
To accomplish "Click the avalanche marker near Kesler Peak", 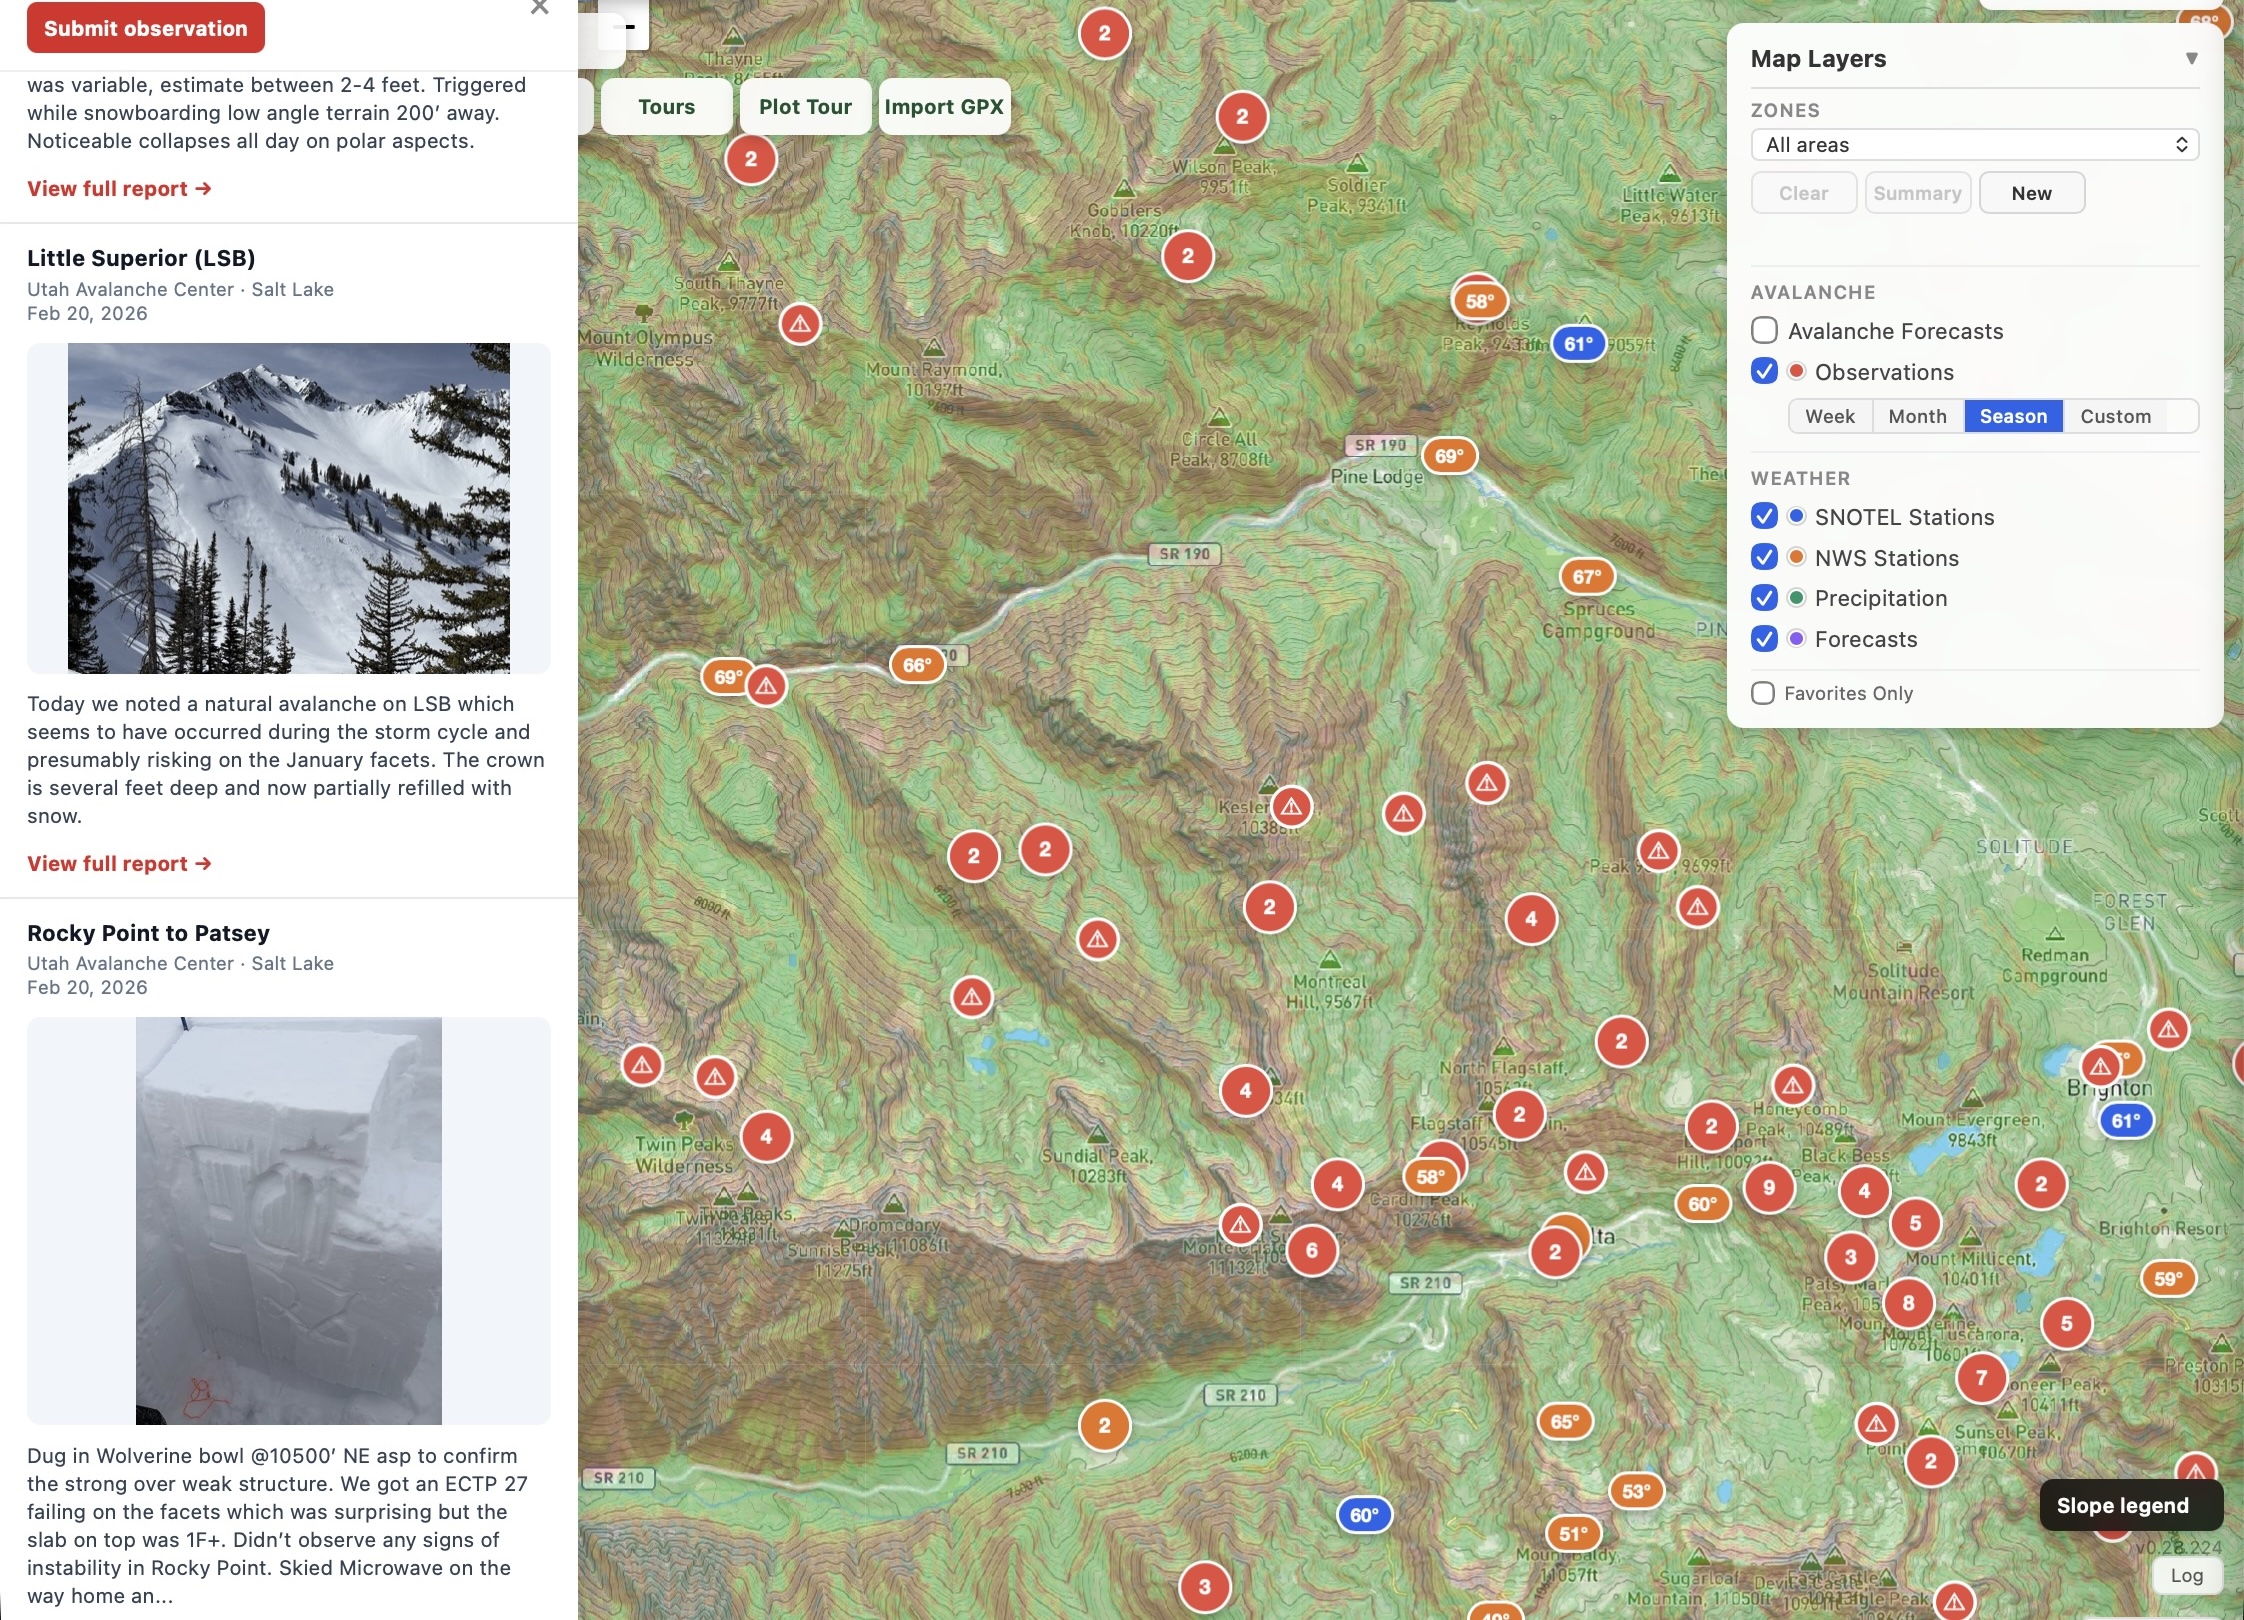I will pos(1292,807).
